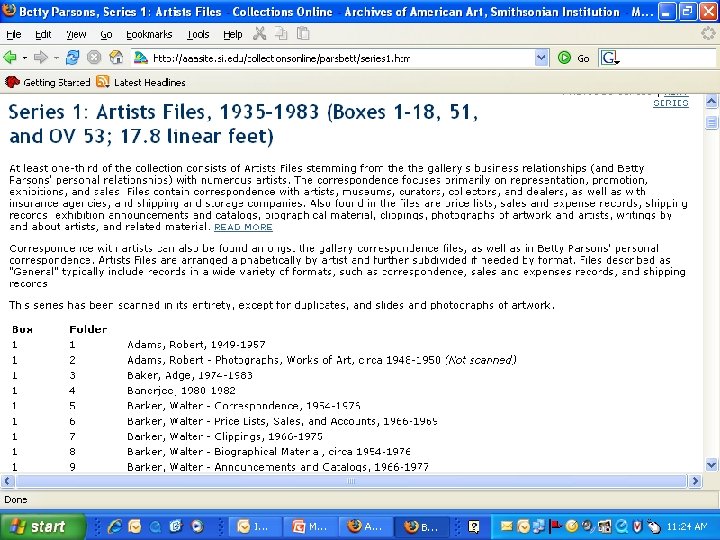The image size is (720, 540).
Task: Follow the READ MORE link
Action: (243, 227)
